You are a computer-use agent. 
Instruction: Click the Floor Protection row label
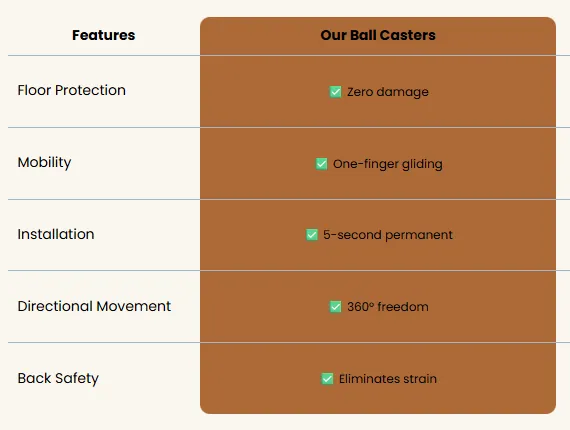coord(72,90)
